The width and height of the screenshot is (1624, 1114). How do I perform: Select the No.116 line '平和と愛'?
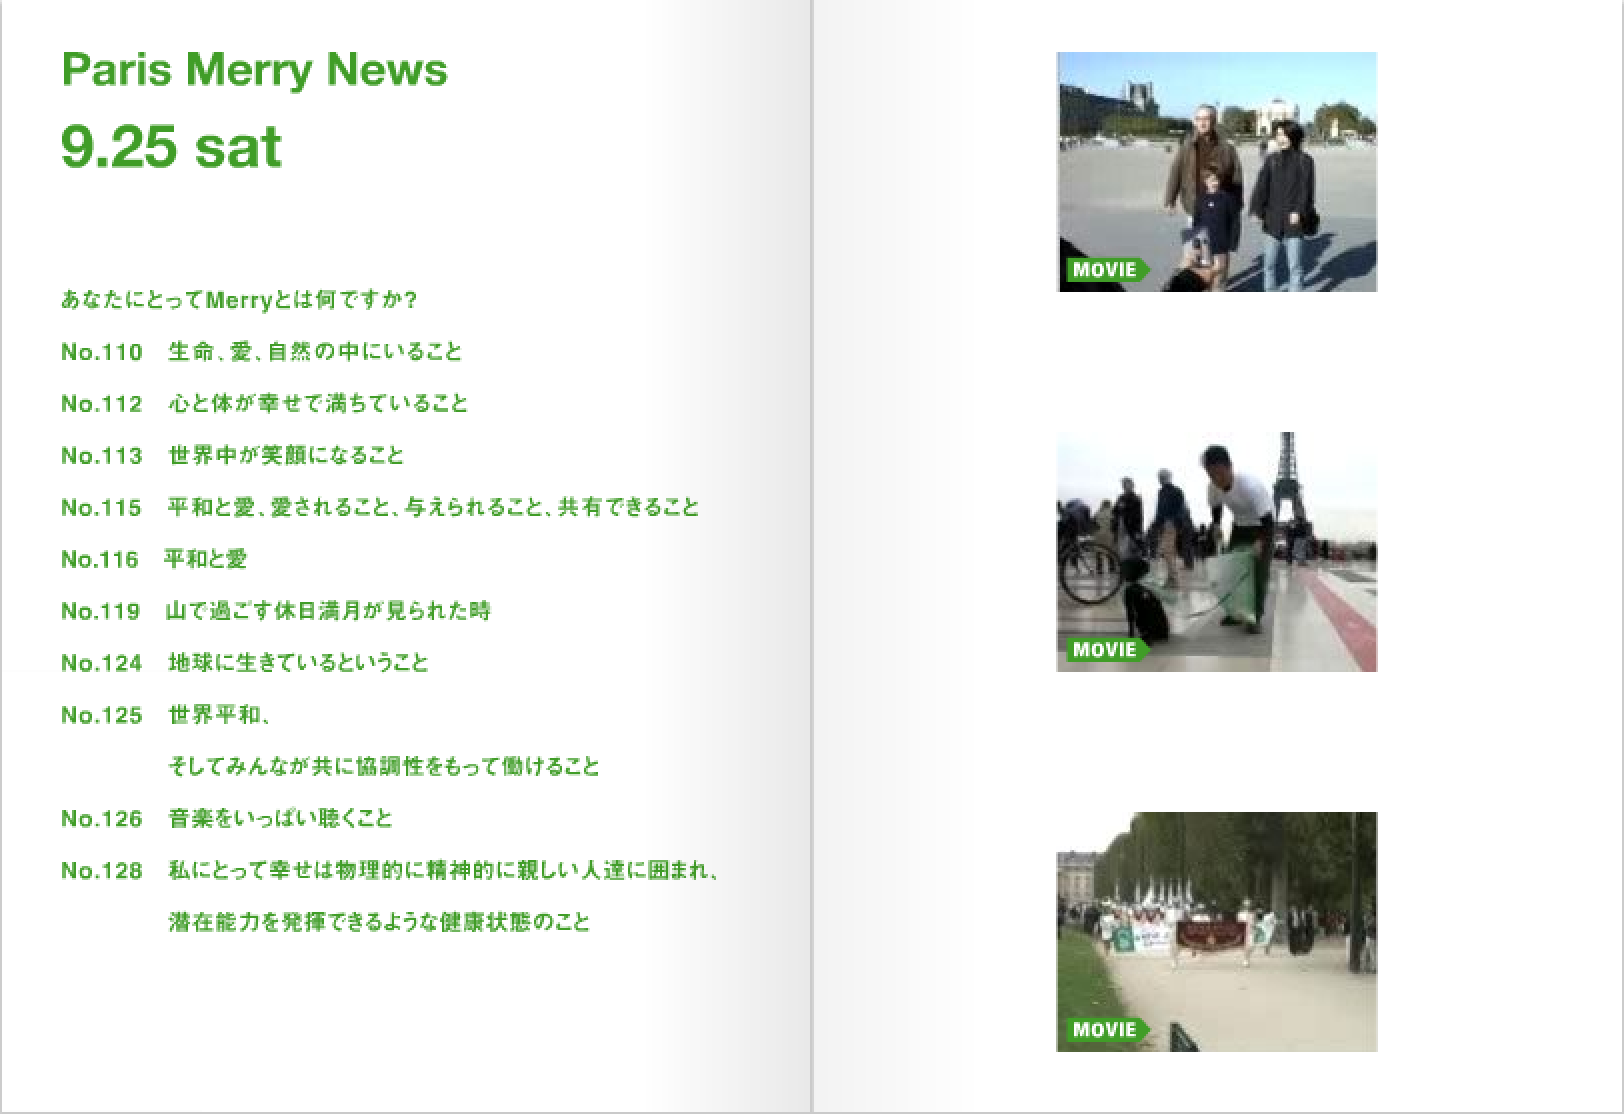pyautogui.click(x=154, y=560)
